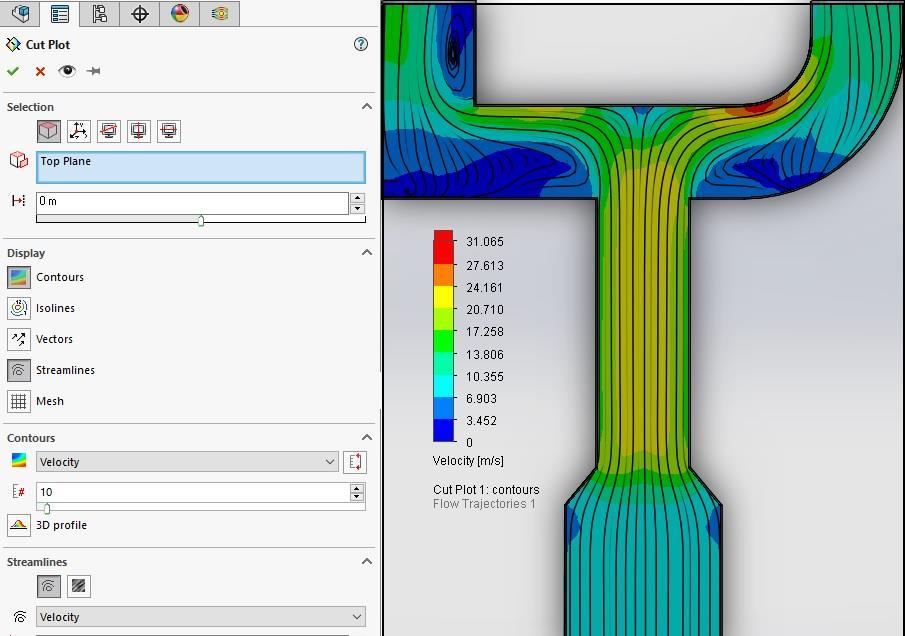Viewport: 905px width, 636px height.
Task: Collapse the Display section
Action: click(x=367, y=252)
